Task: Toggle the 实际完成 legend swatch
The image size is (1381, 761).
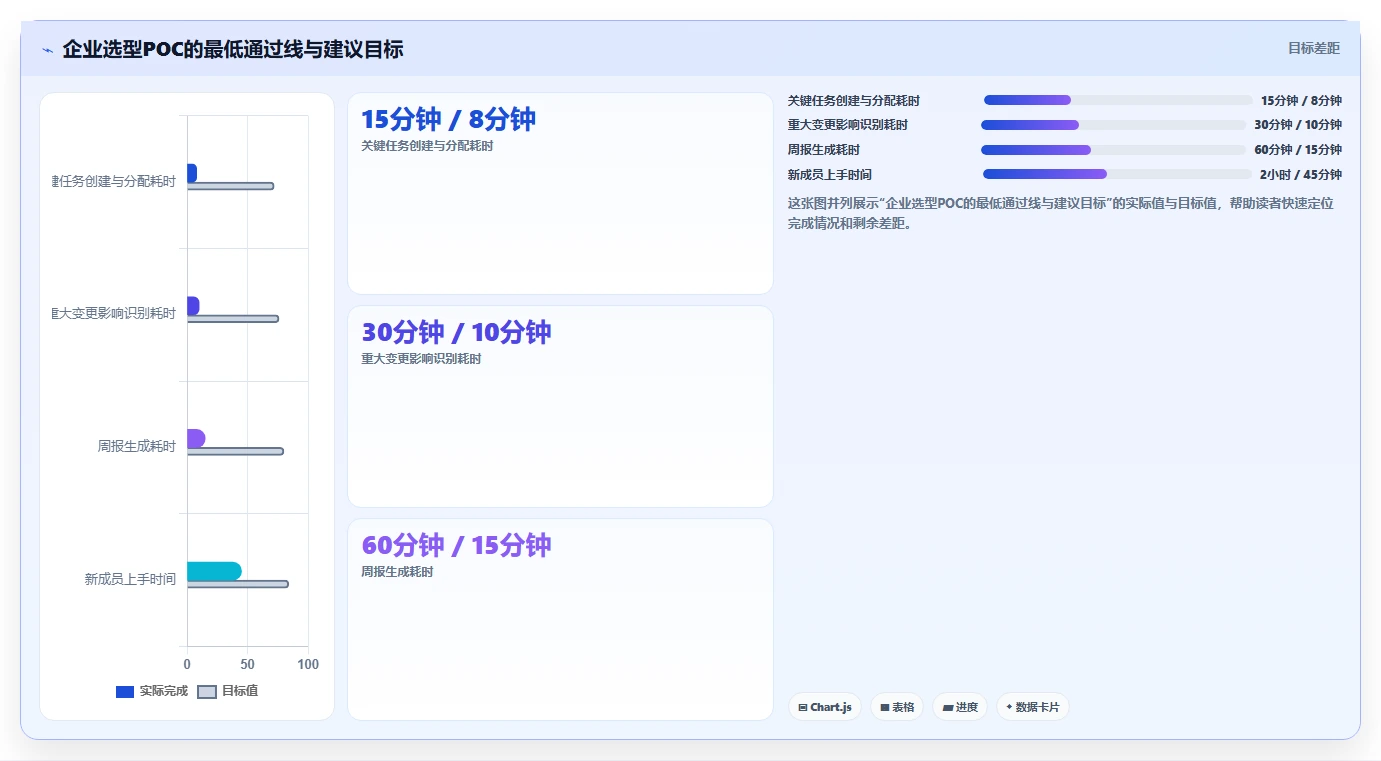Action: (125, 692)
